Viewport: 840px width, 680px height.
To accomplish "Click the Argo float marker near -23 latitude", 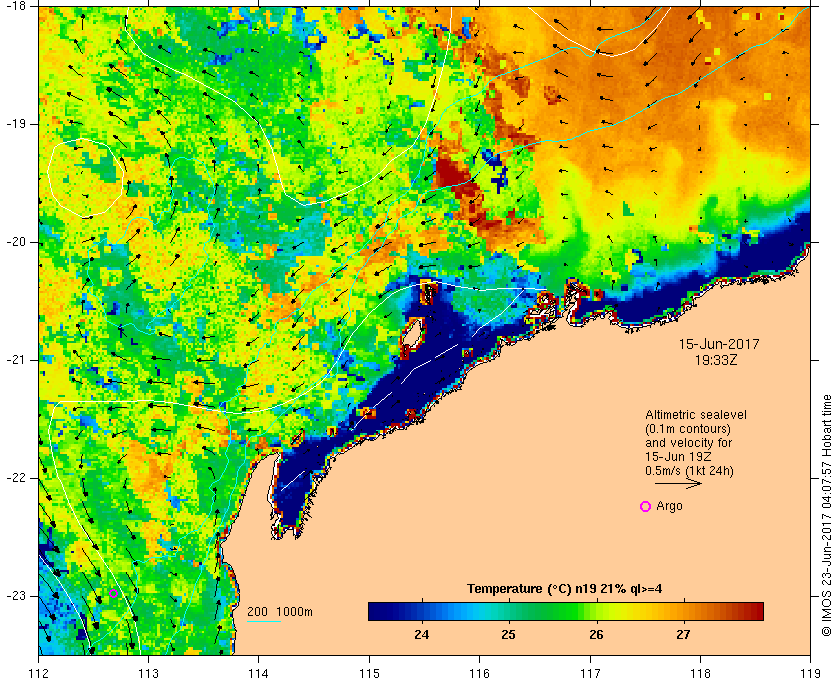I will click(x=114, y=593).
